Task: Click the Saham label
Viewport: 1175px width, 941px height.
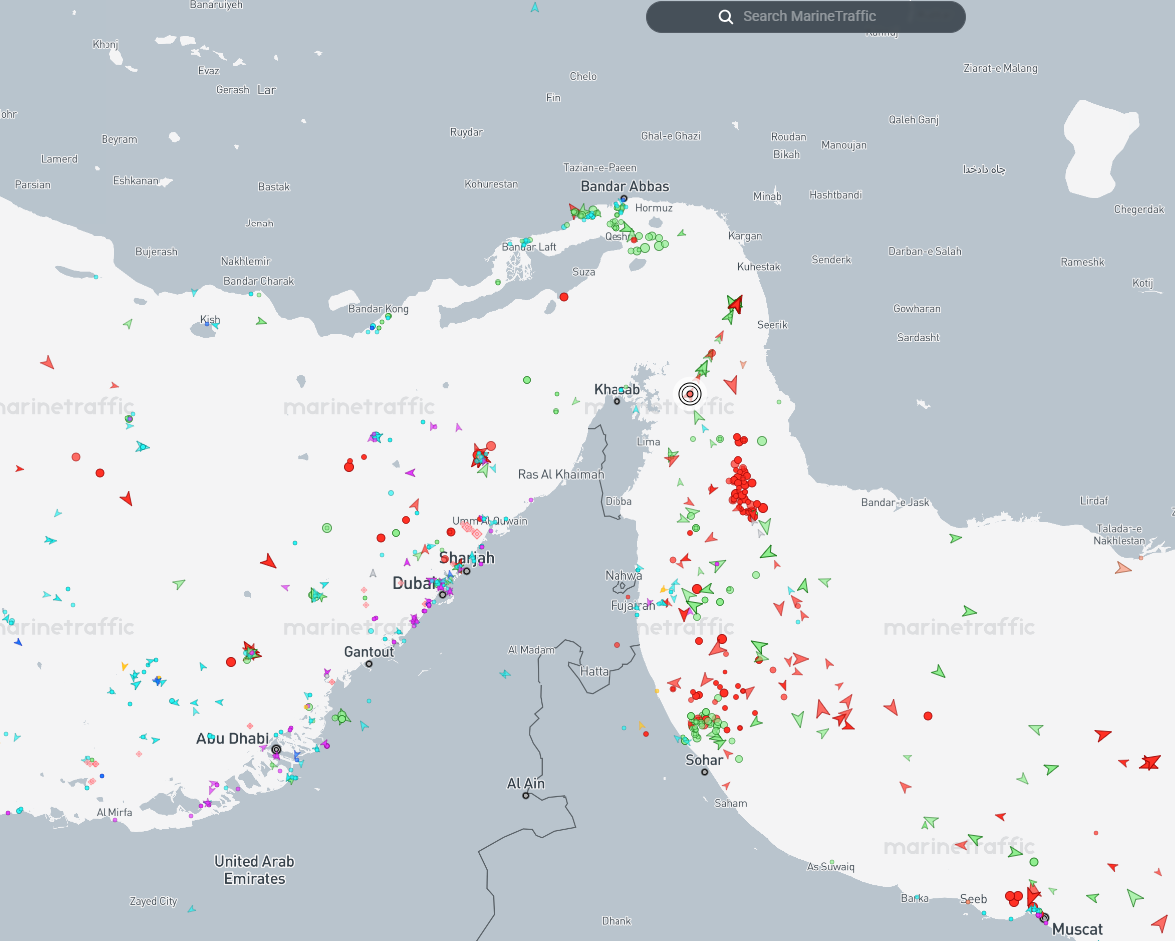Action: tap(731, 803)
